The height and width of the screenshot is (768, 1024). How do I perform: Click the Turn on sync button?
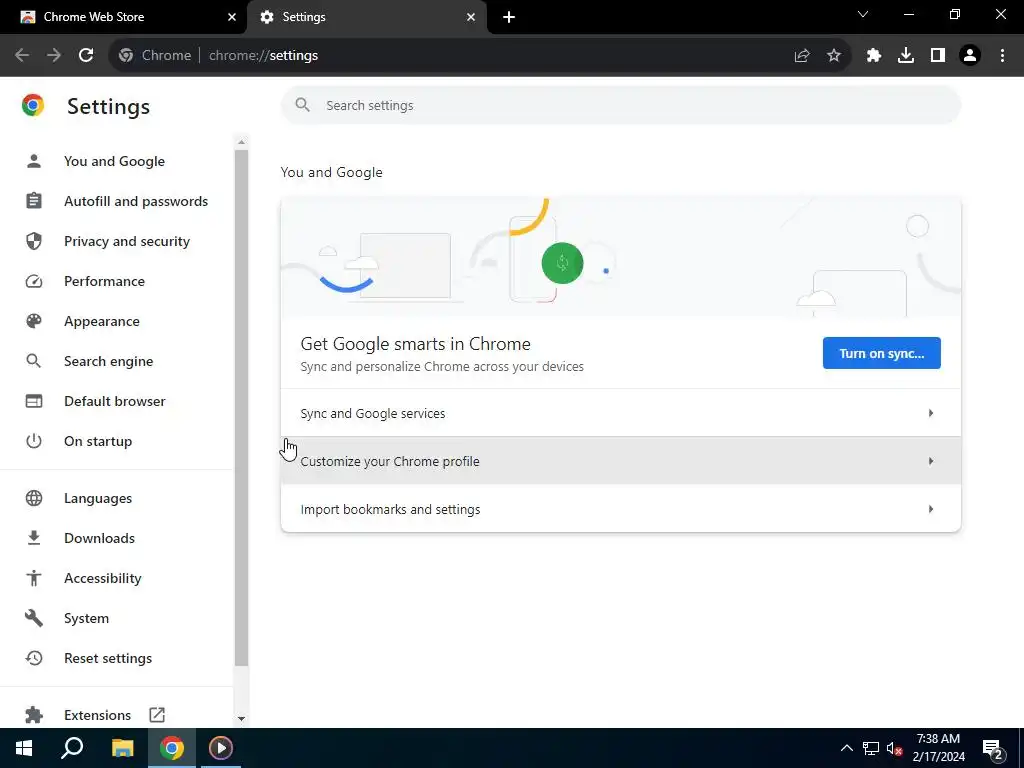click(x=882, y=353)
